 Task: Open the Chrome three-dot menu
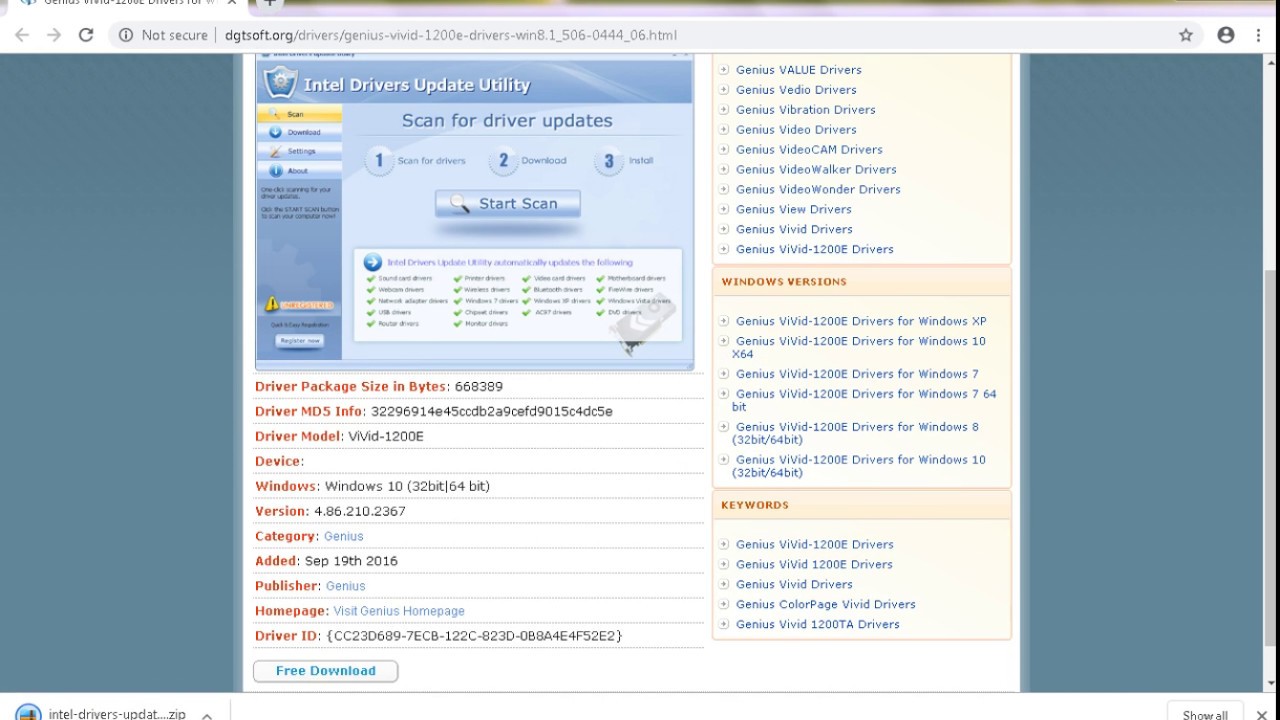point(1258,35)
